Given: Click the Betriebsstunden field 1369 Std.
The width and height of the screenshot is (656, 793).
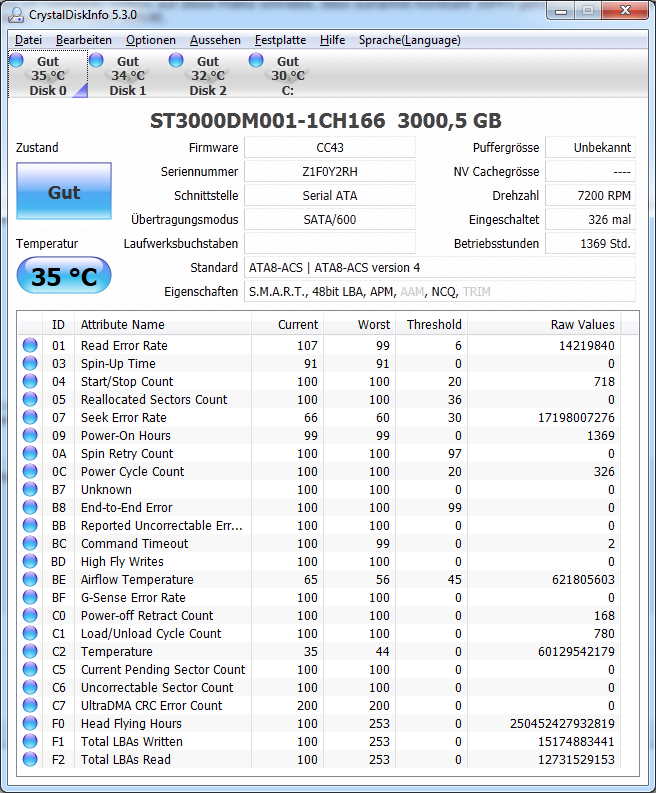Looking at the screenshot, I should (590, 243).
